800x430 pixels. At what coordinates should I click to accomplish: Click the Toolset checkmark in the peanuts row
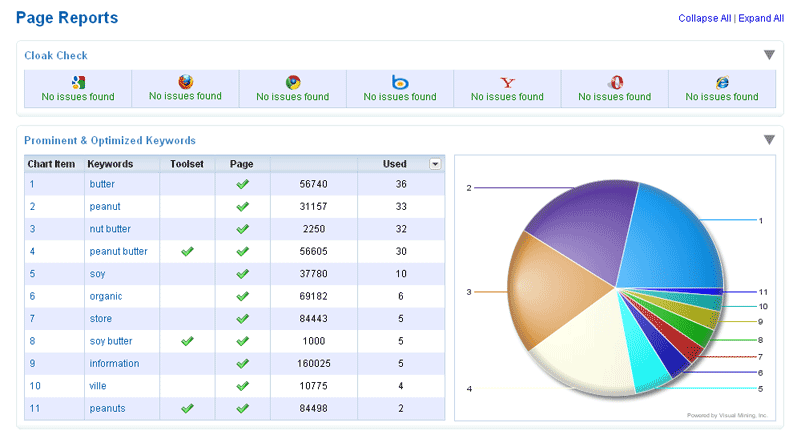187,408
